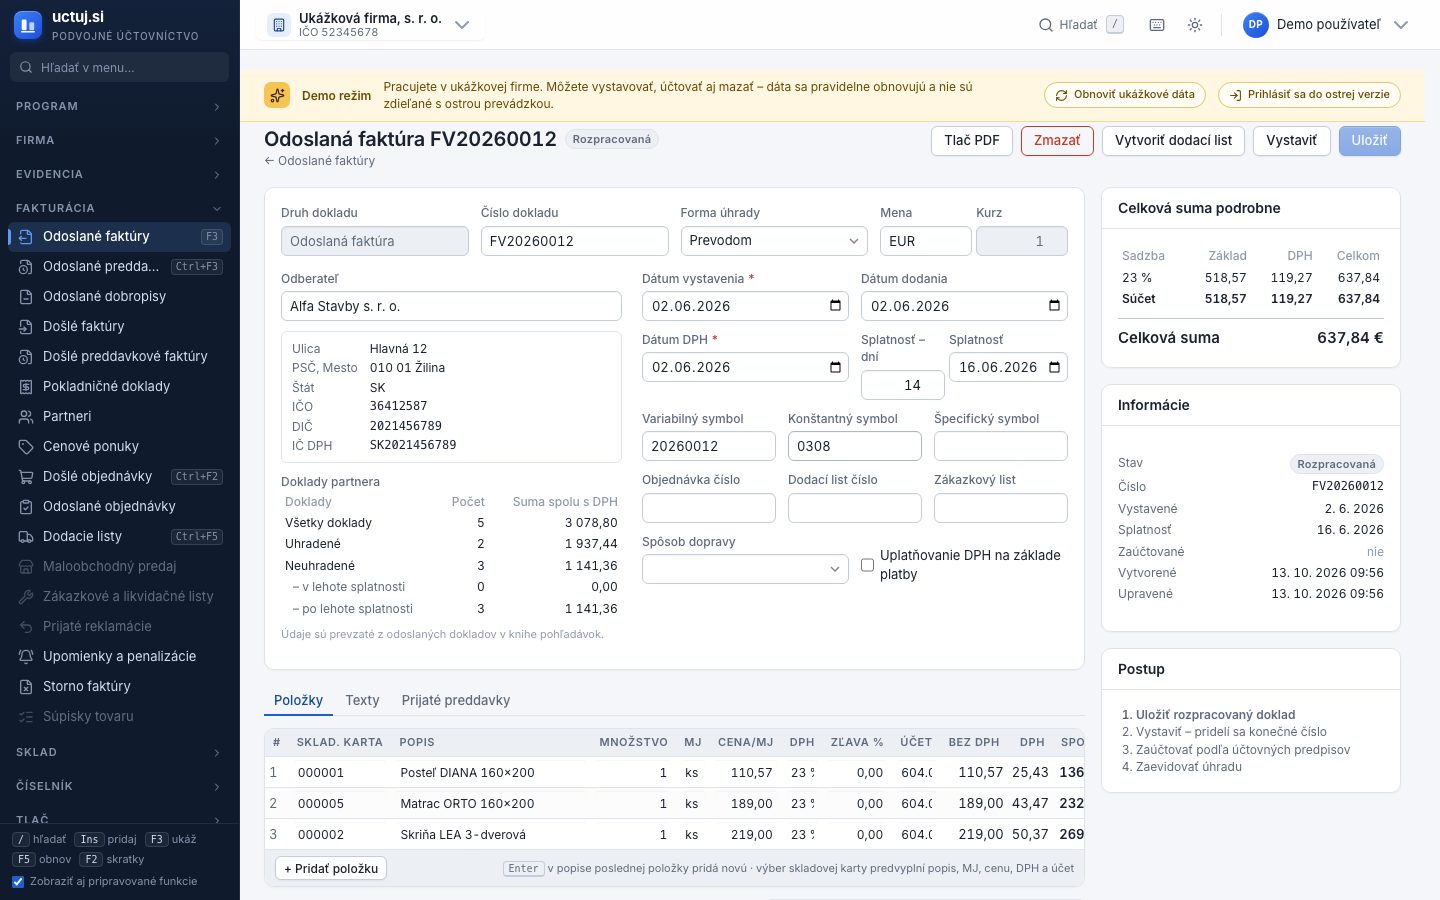The height and width of the screenshot is (900, 1440).
Task: Uncheck Zobraziť aj pripravované funkcie
Action: click(18, 882)
